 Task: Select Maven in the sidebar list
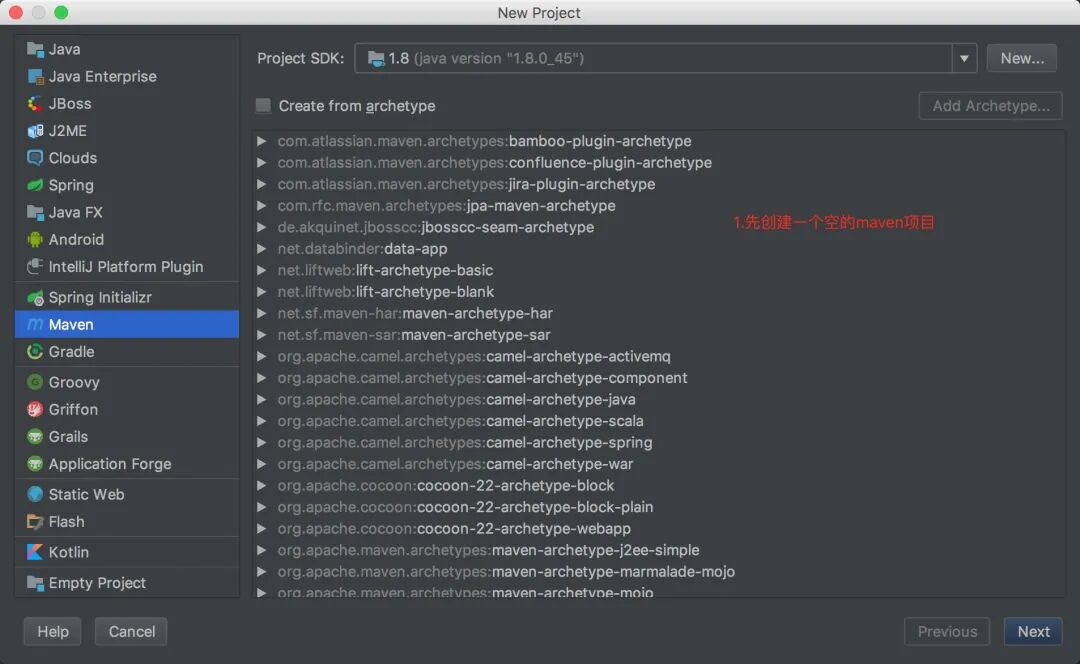click(71, 324)
